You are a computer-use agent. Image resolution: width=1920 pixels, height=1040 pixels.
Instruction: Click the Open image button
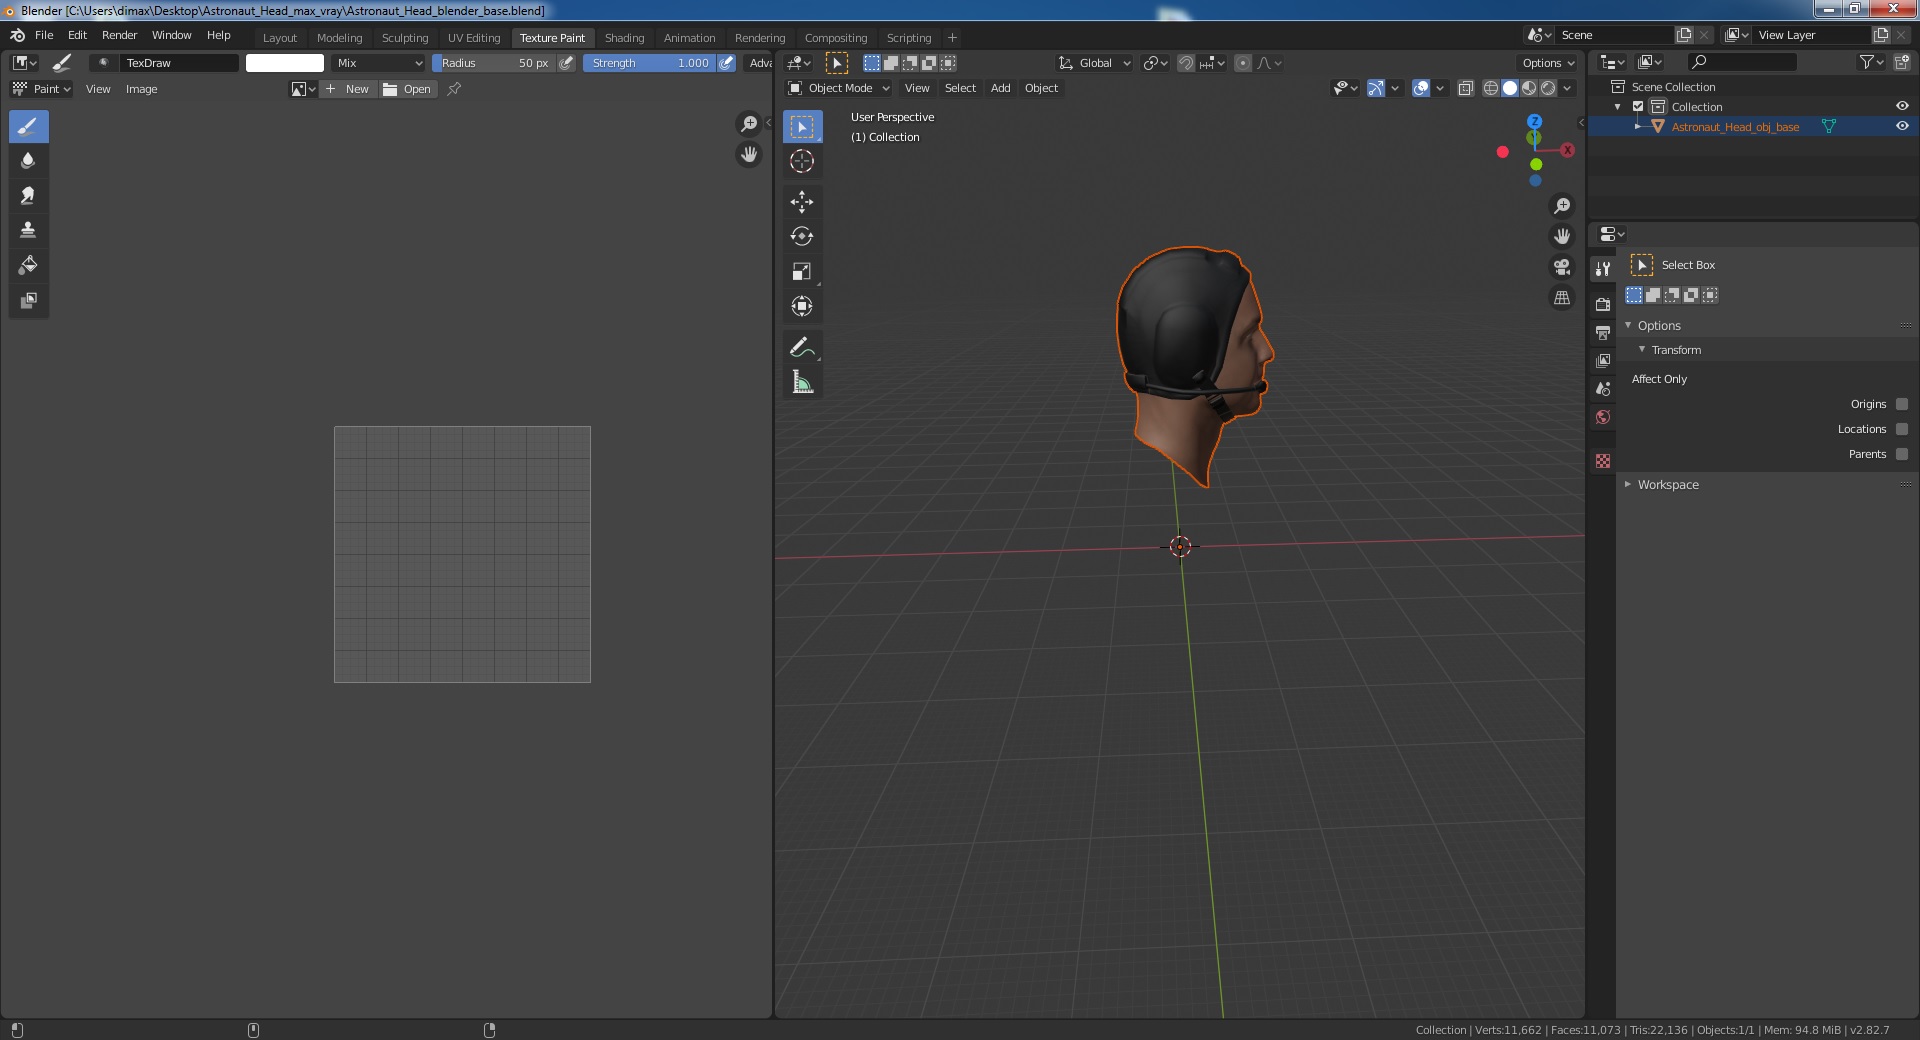point(408,89)
